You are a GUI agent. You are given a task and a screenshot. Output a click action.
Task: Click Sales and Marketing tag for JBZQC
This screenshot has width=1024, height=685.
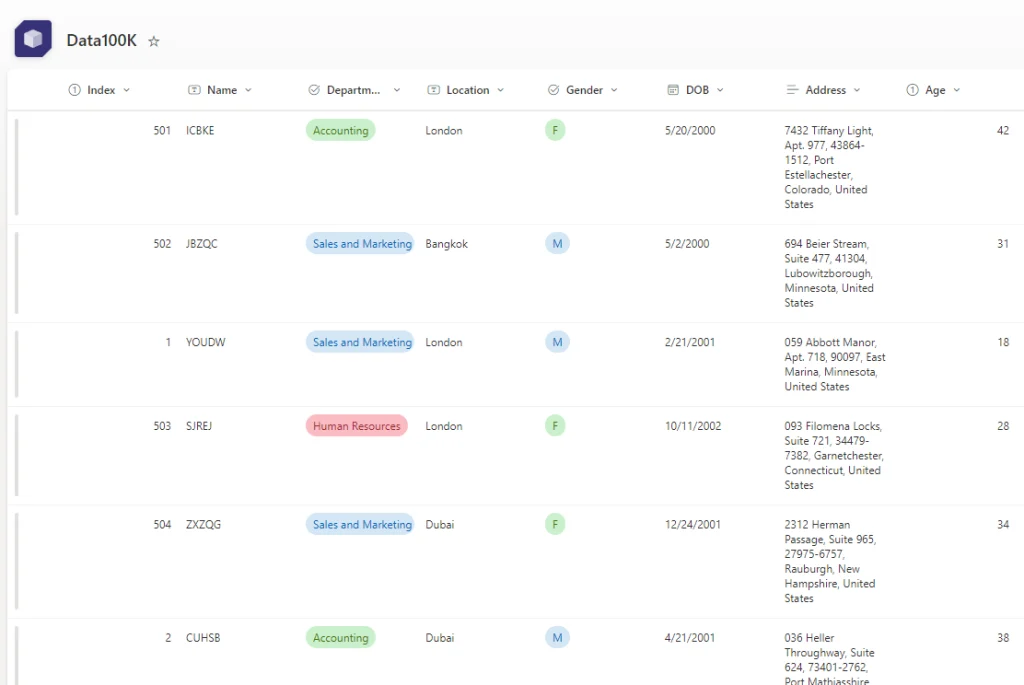click(x=360, y=244)
